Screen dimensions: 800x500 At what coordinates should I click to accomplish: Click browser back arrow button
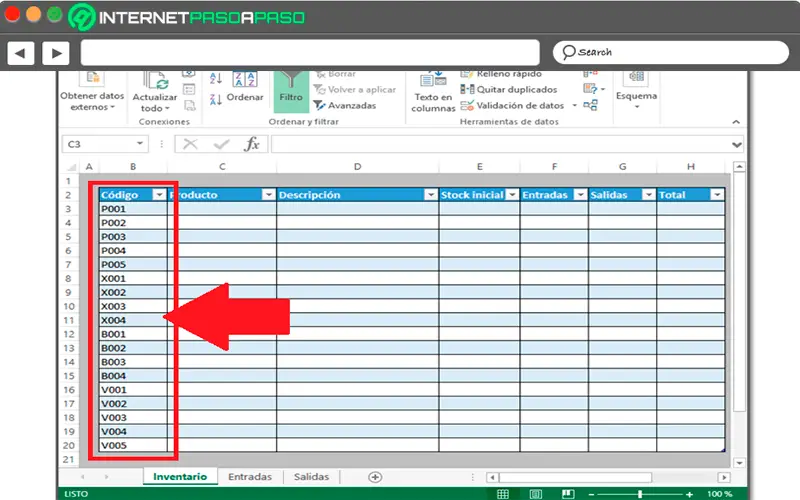click(x=20, y=53)
